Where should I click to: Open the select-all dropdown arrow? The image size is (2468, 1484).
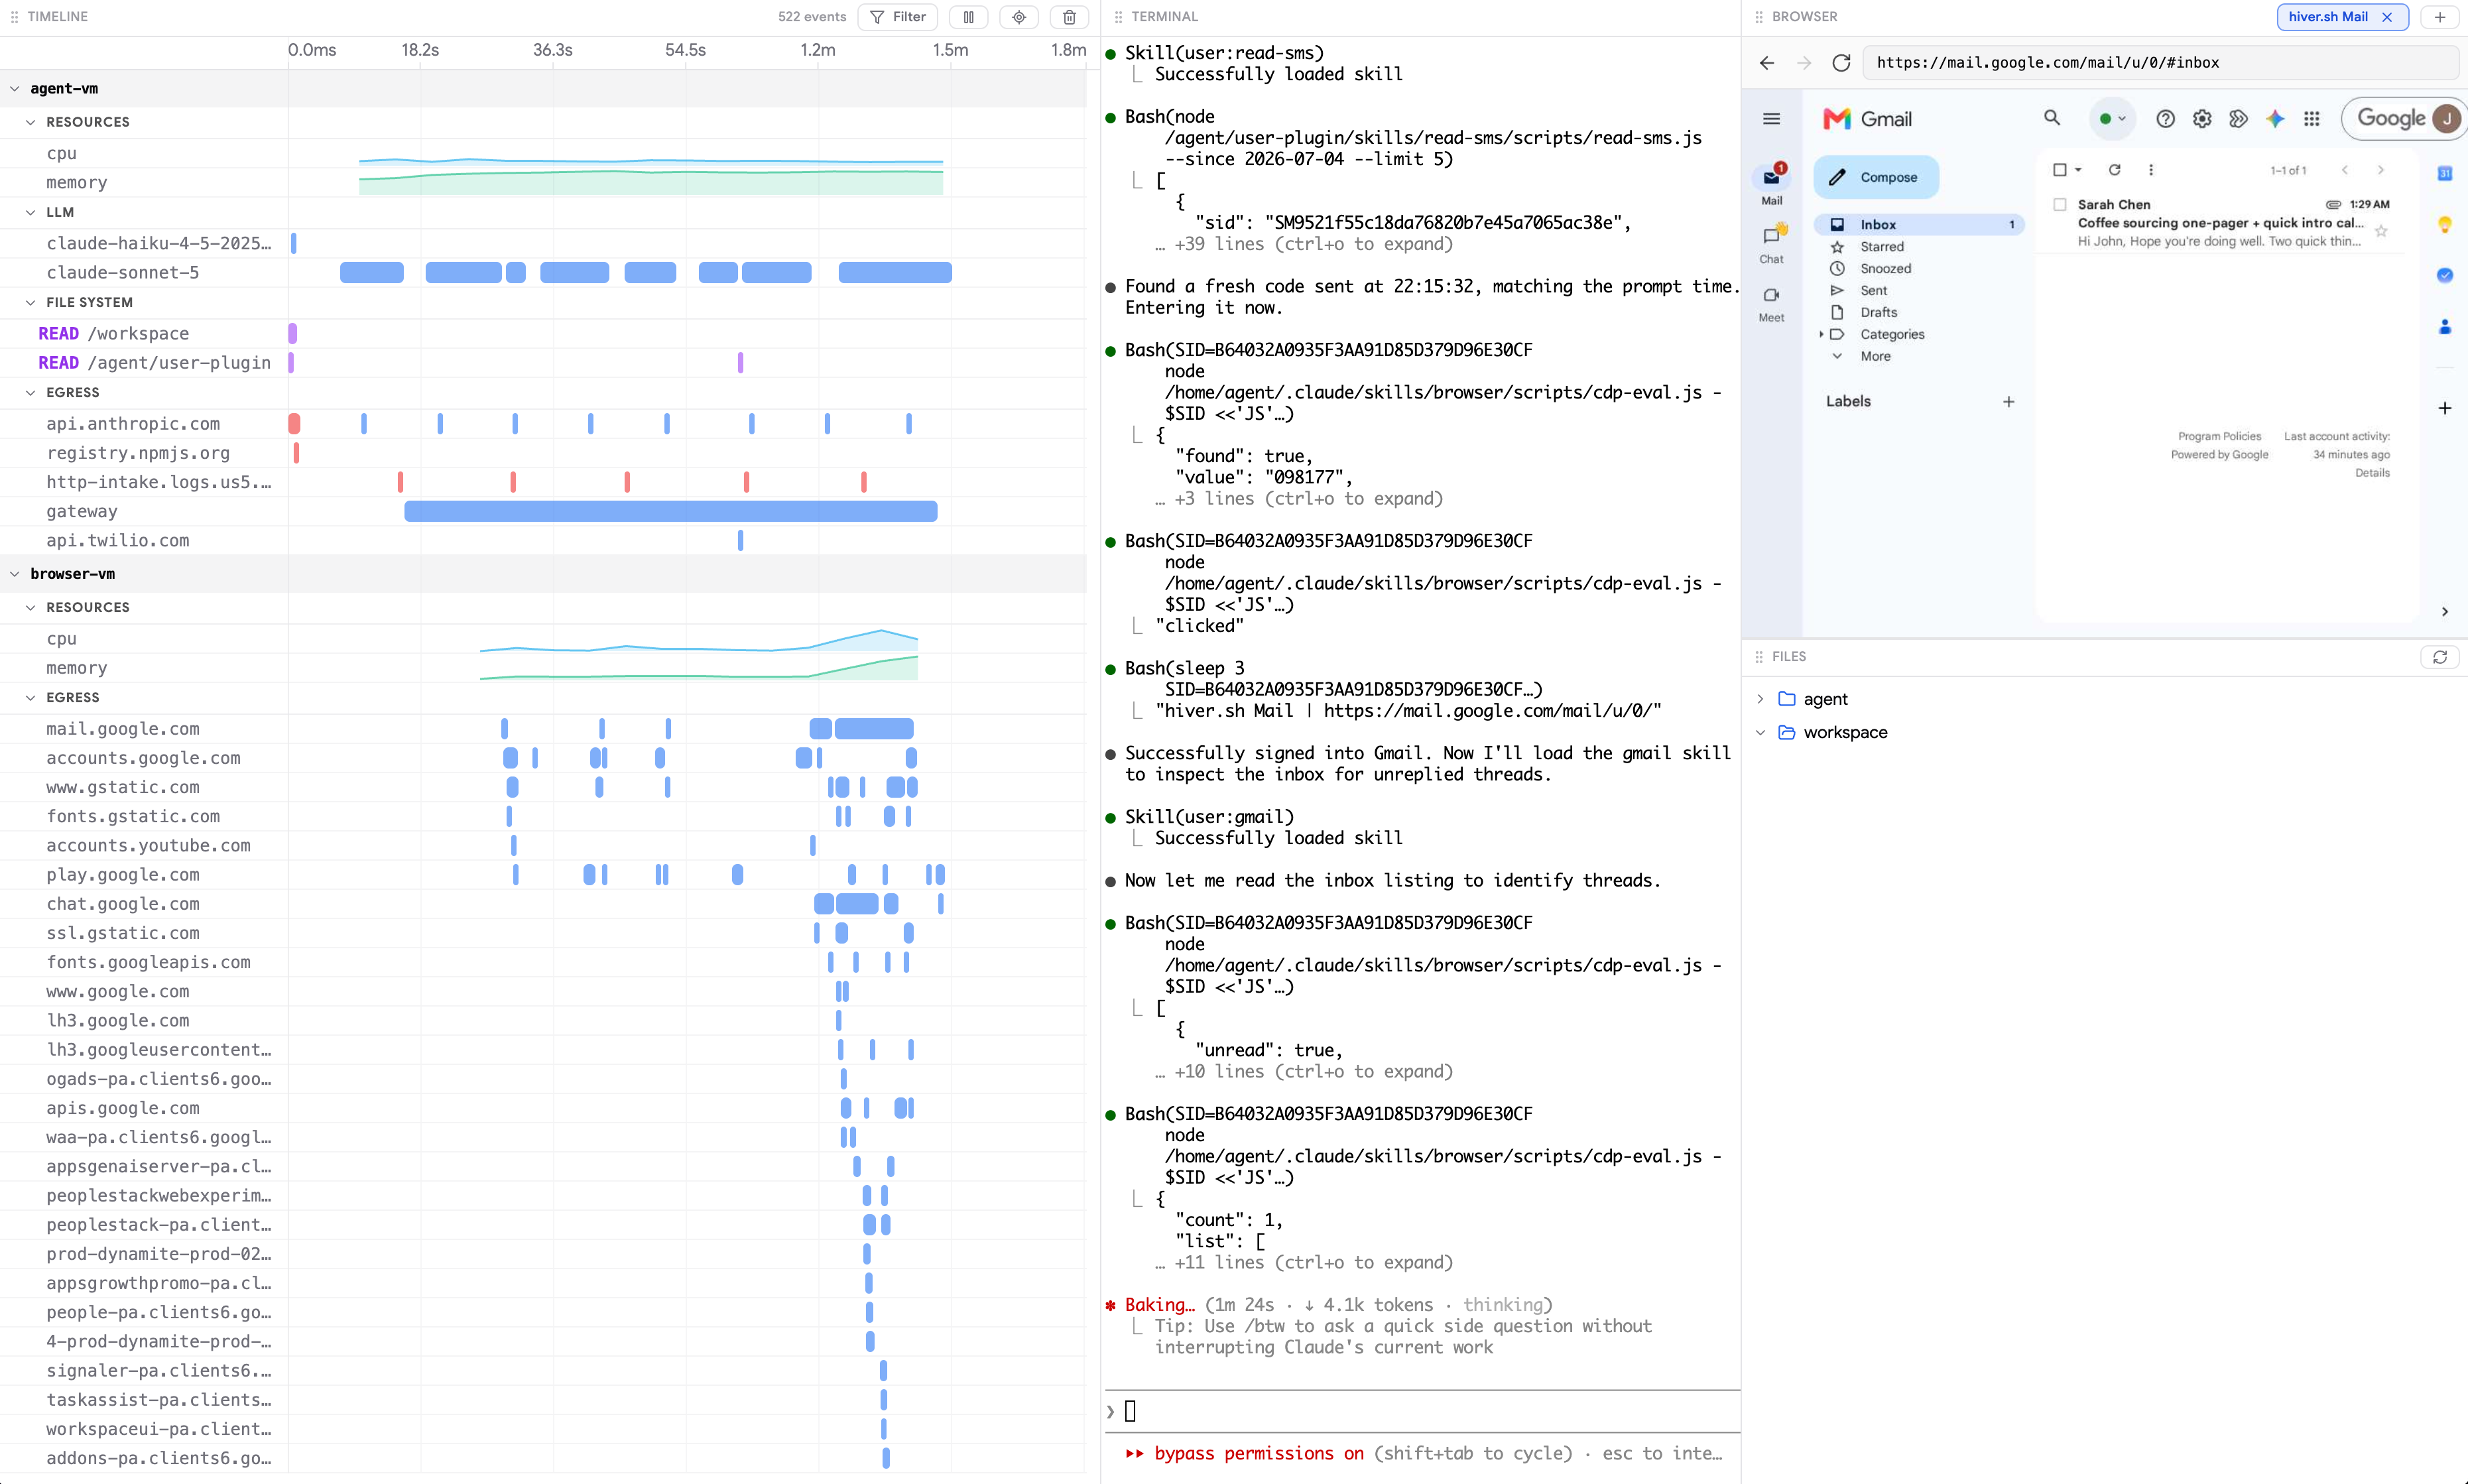click(2077, 170)
